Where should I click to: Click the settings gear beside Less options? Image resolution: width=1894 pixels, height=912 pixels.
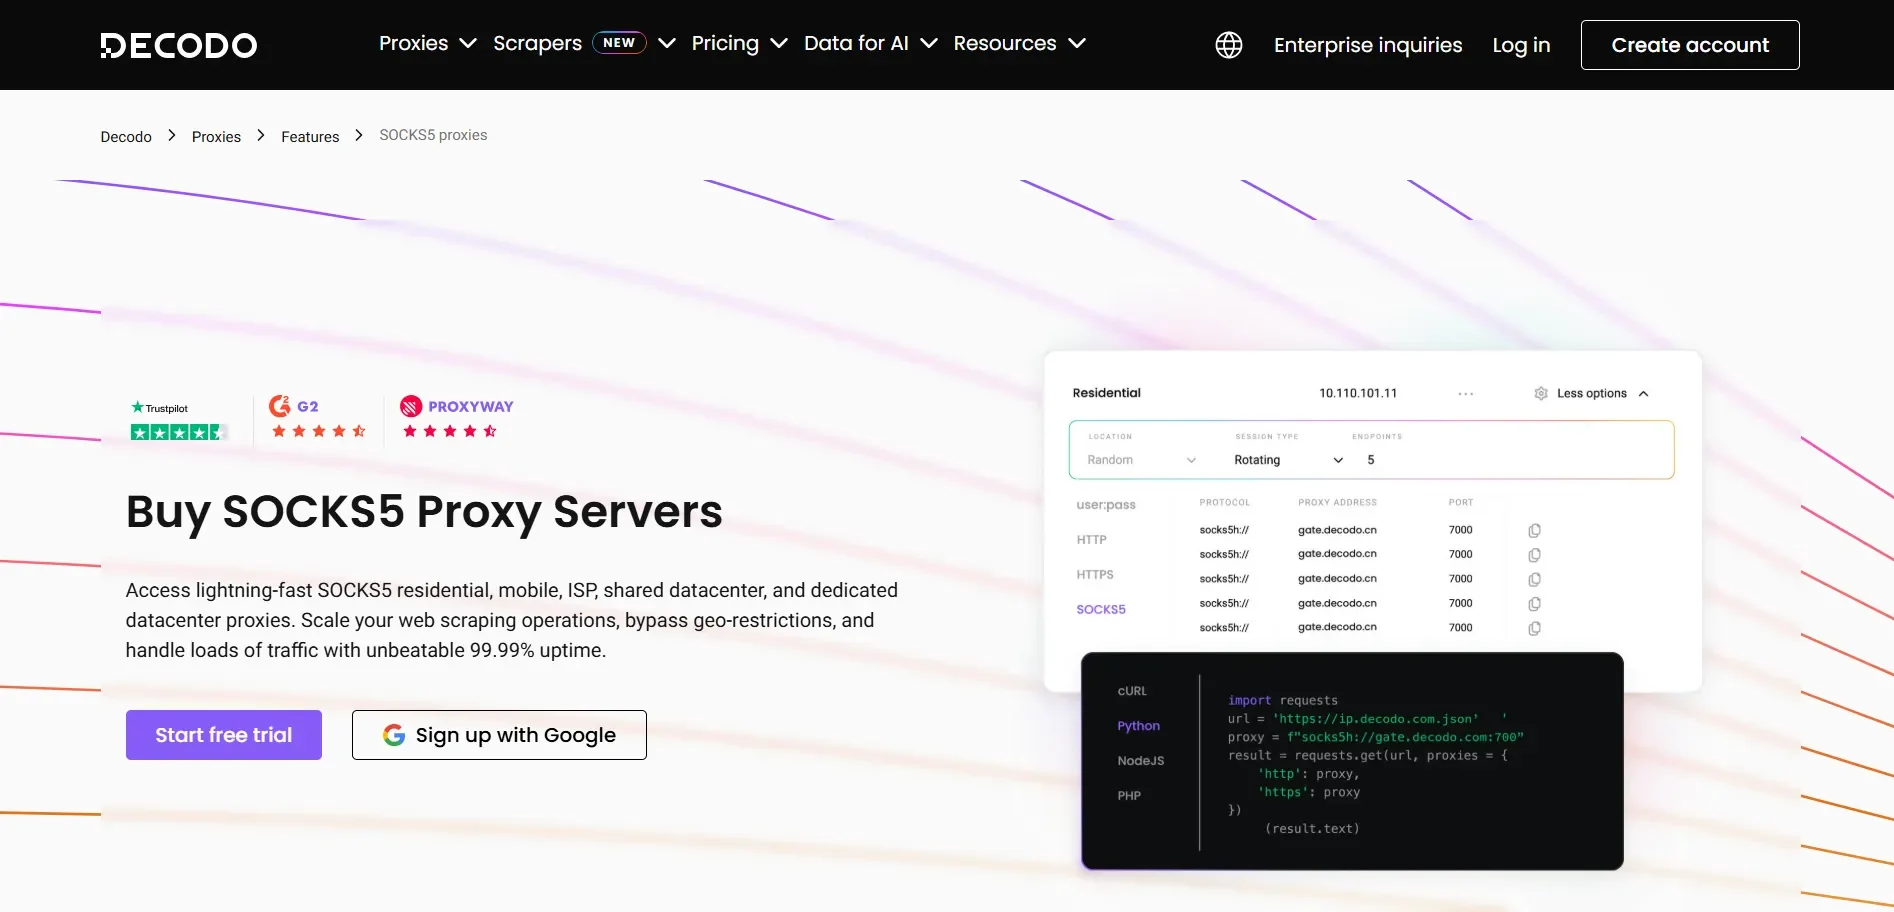coord(1541,393)
